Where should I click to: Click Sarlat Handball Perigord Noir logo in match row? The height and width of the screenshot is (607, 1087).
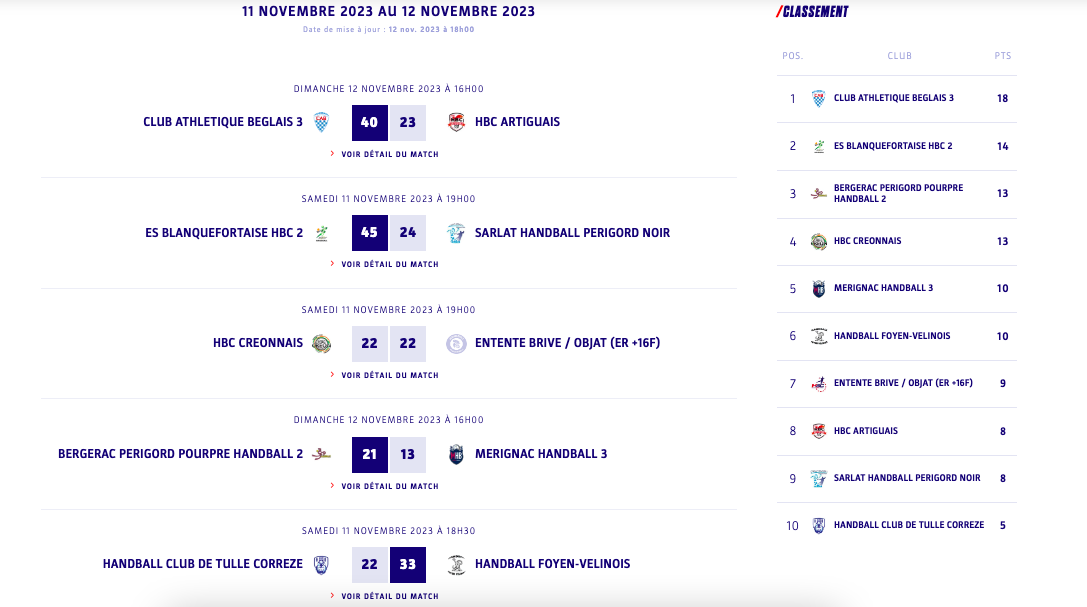click(456, 233)
